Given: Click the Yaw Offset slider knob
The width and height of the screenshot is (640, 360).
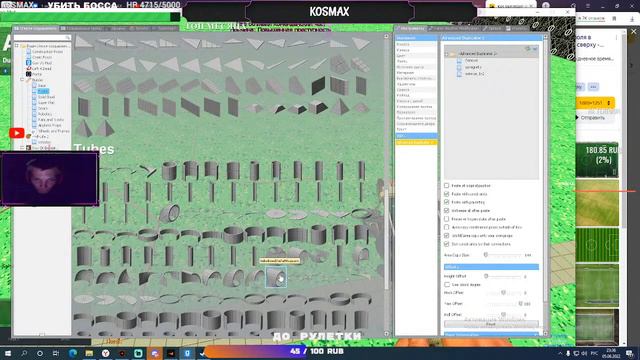Looking at the screenshot, I should (x=520, y=304).
